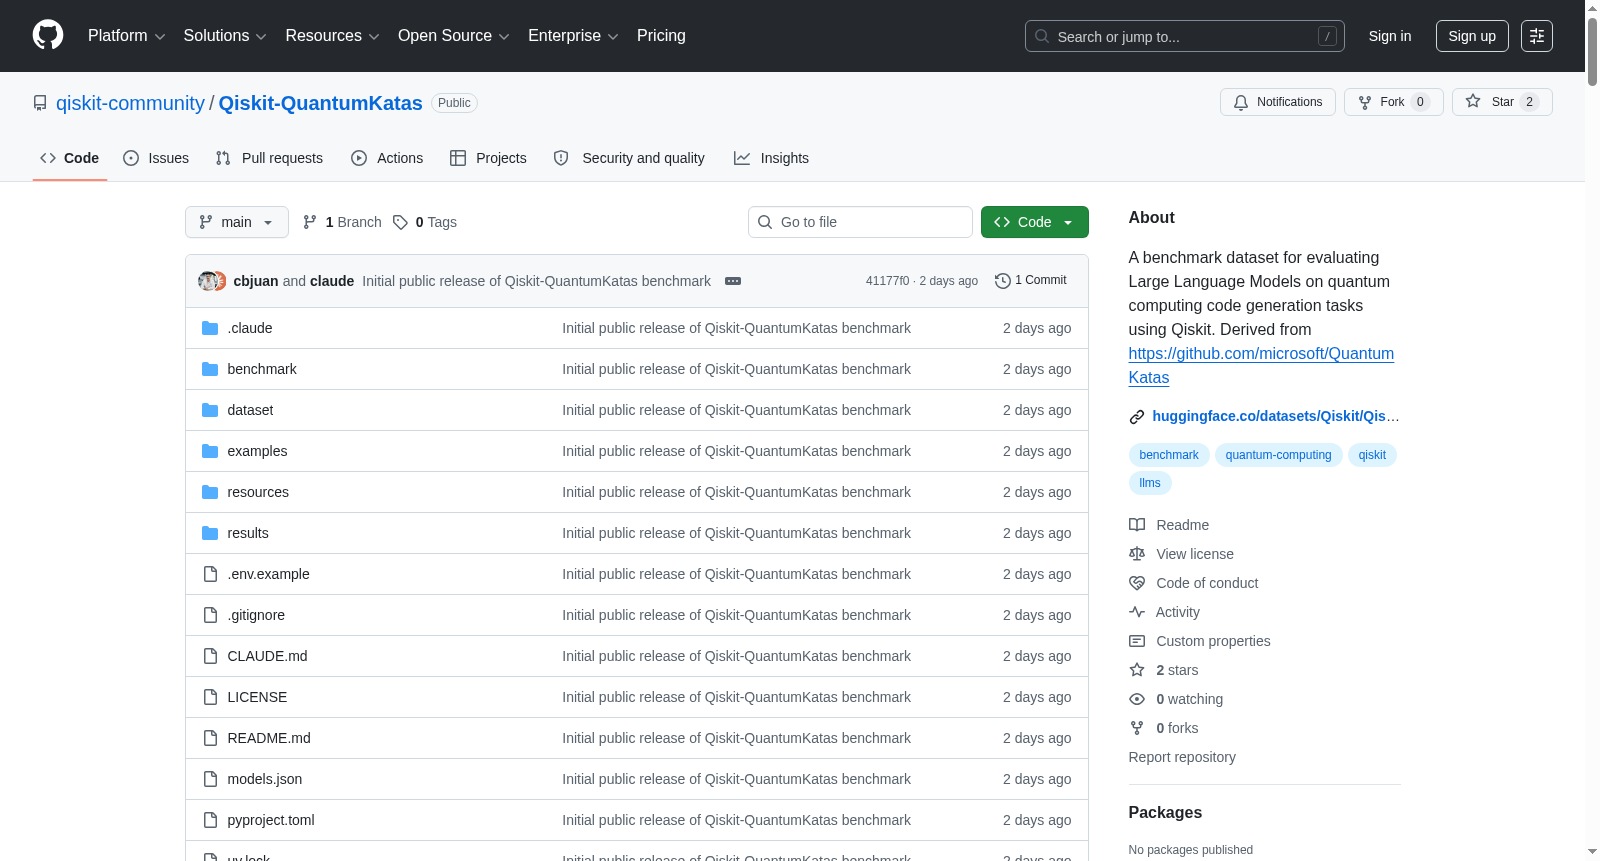Click the scale icon beside View license
The width and height of the screenshot is (1600, 861).
(1137, 554)
